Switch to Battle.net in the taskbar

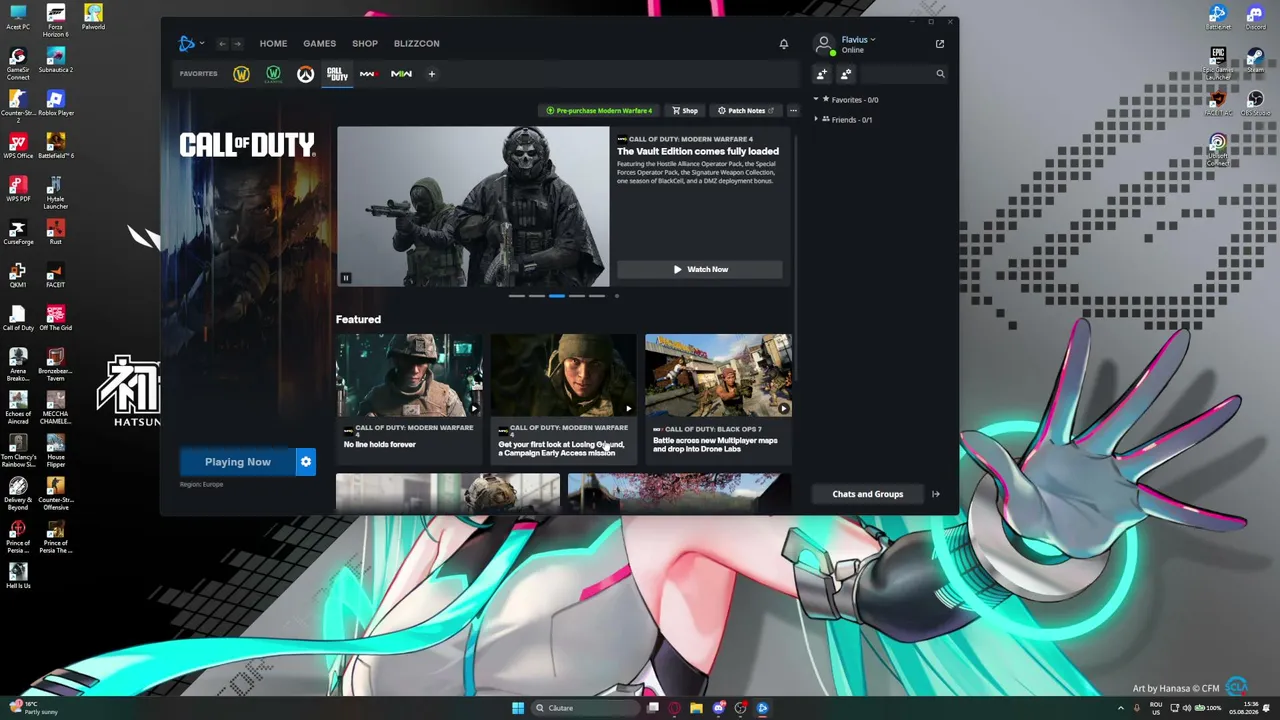[762, 708]
